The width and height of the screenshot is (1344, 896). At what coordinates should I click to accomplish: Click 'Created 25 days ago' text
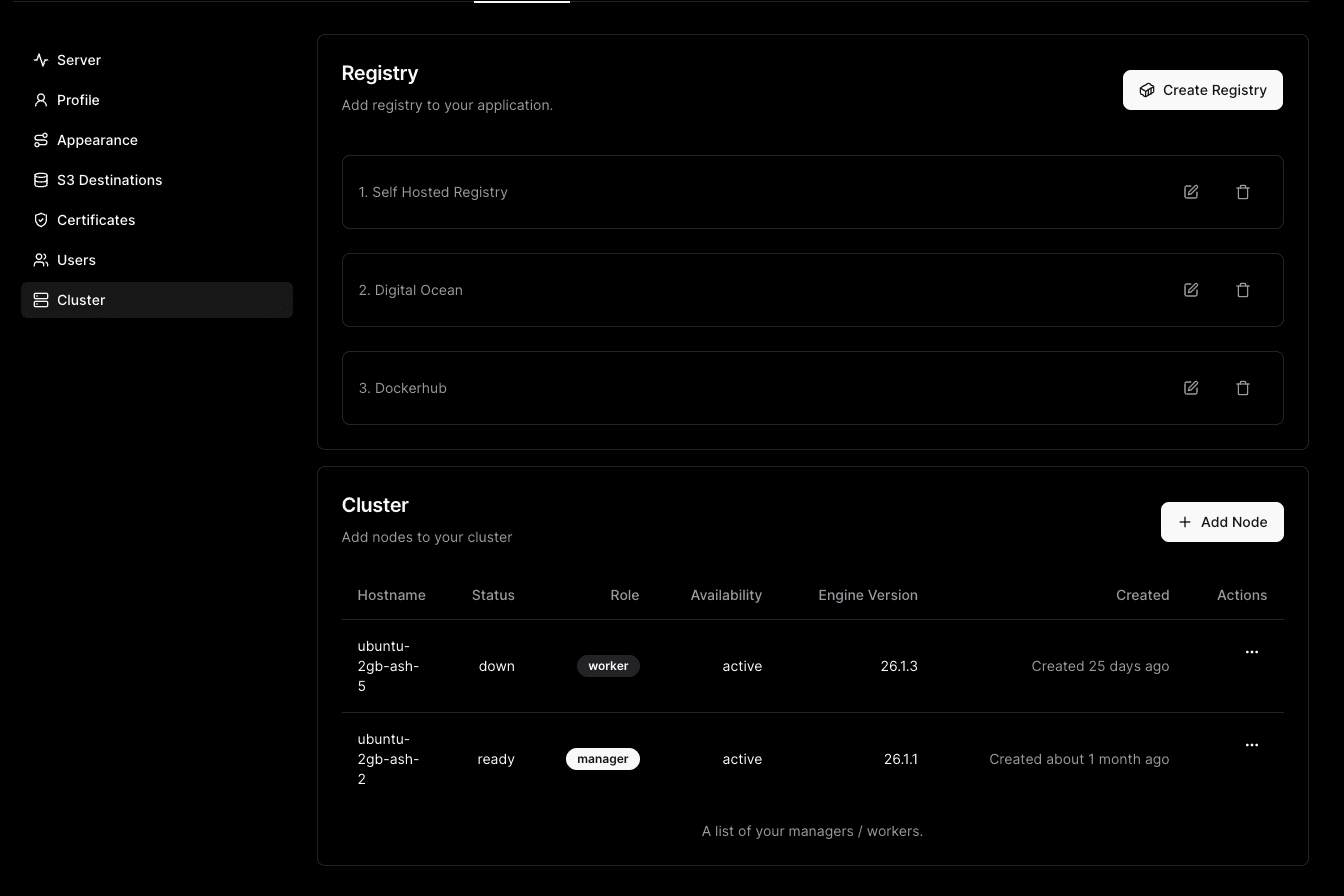click(x=1100, y=666)
